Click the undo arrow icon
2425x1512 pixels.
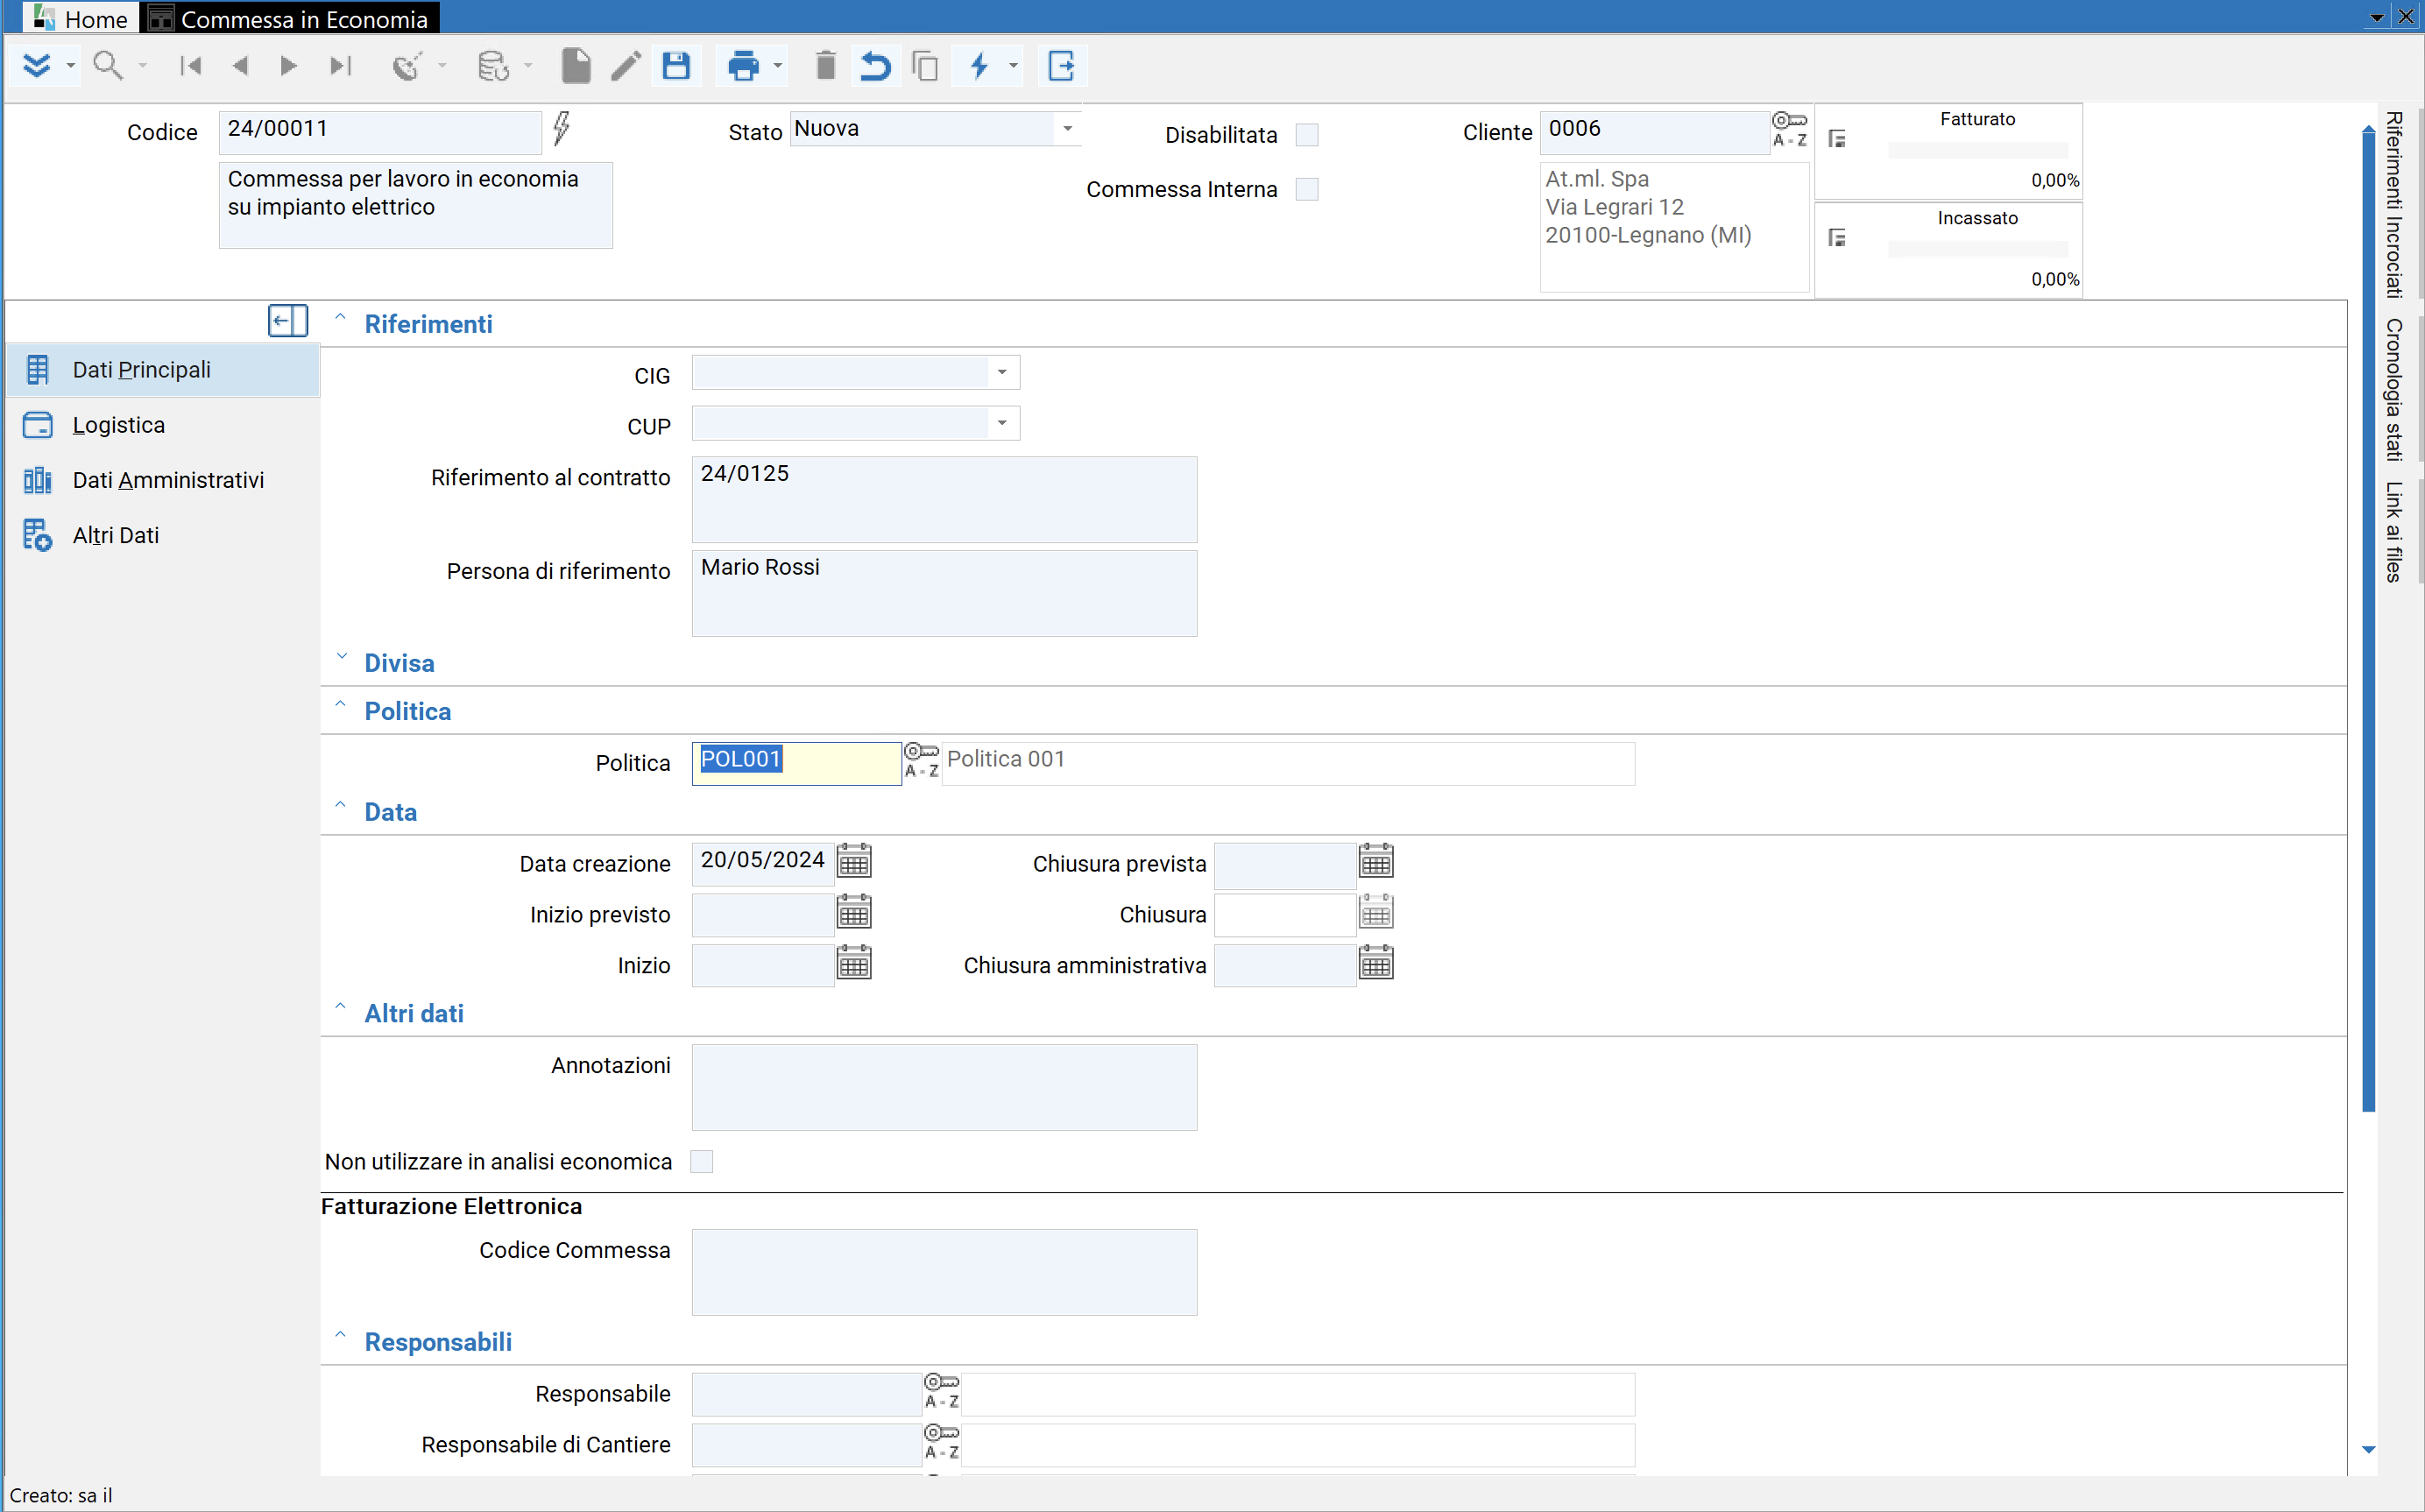(875, 66)
